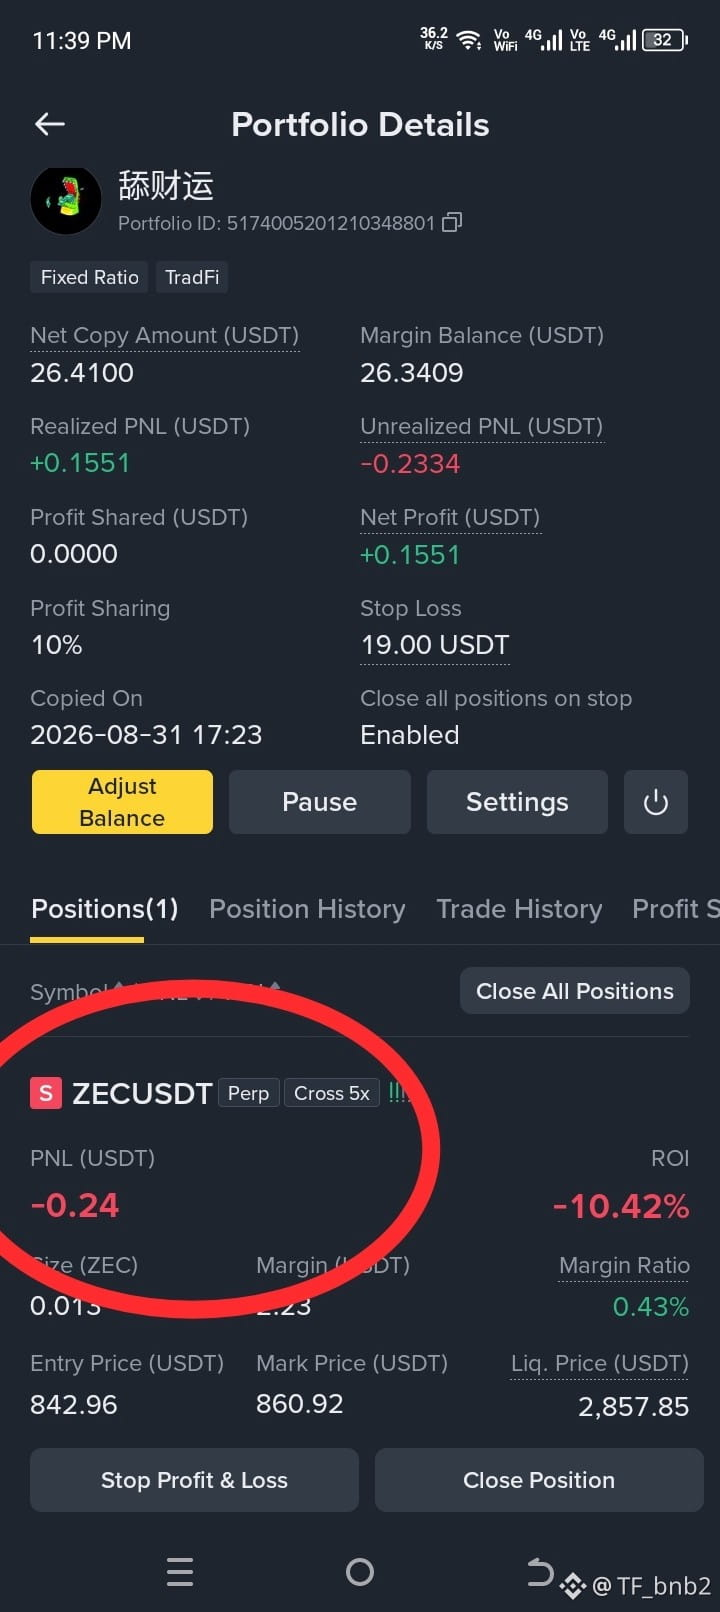Screen dimensions: 720x1612
Task: Tap the Android recent apps menu icon
Action: 180,1572
